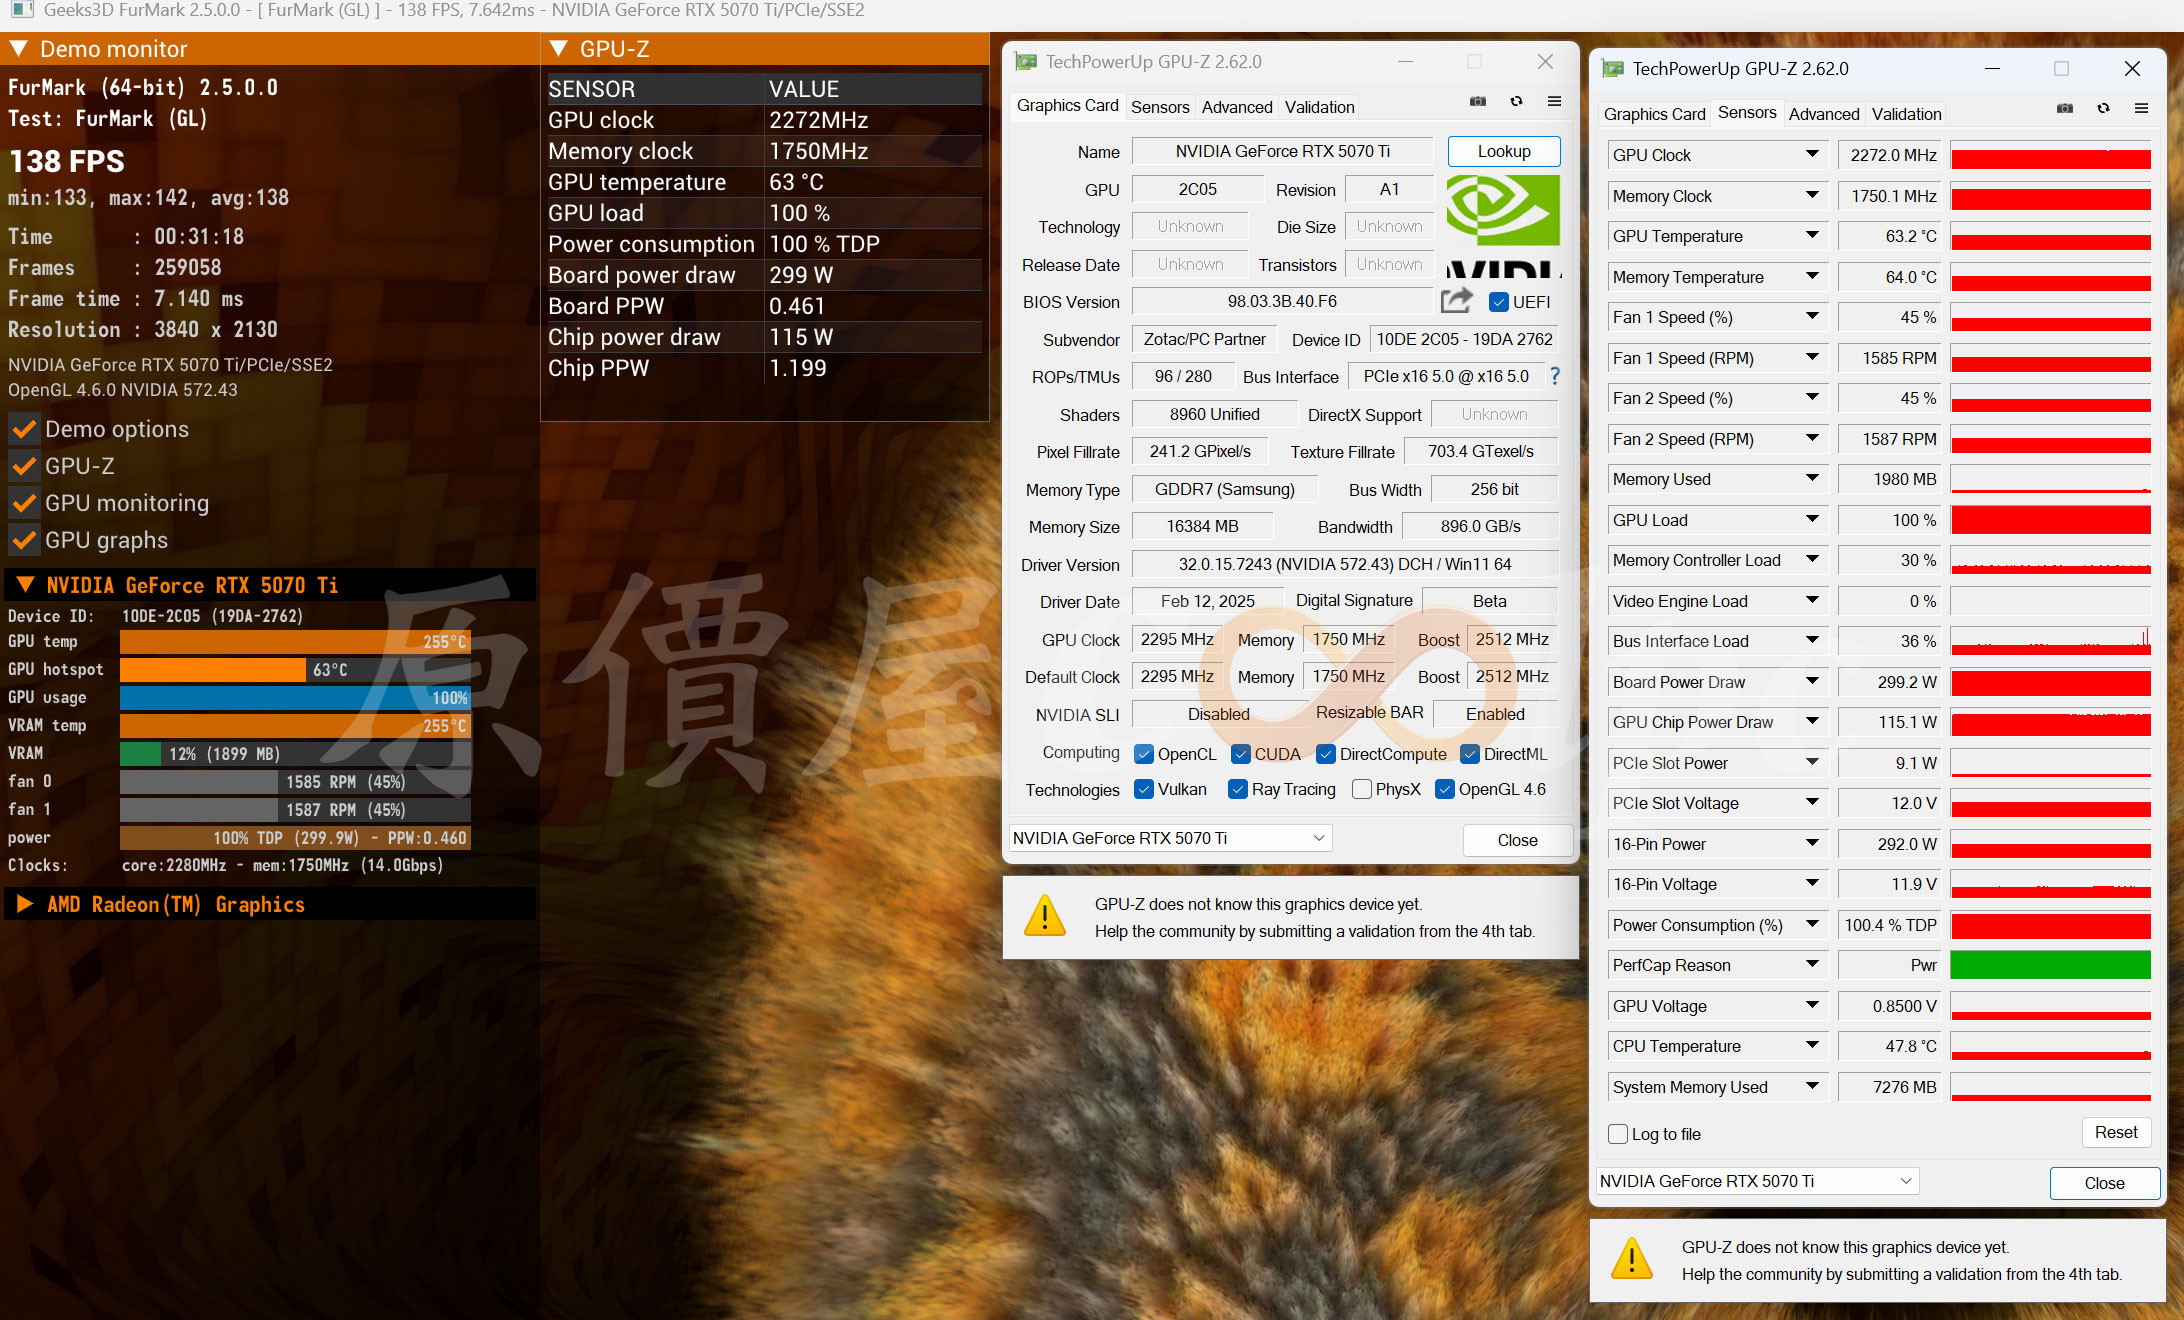
Task: Click the Lookup button
Action: point(1504,151)
